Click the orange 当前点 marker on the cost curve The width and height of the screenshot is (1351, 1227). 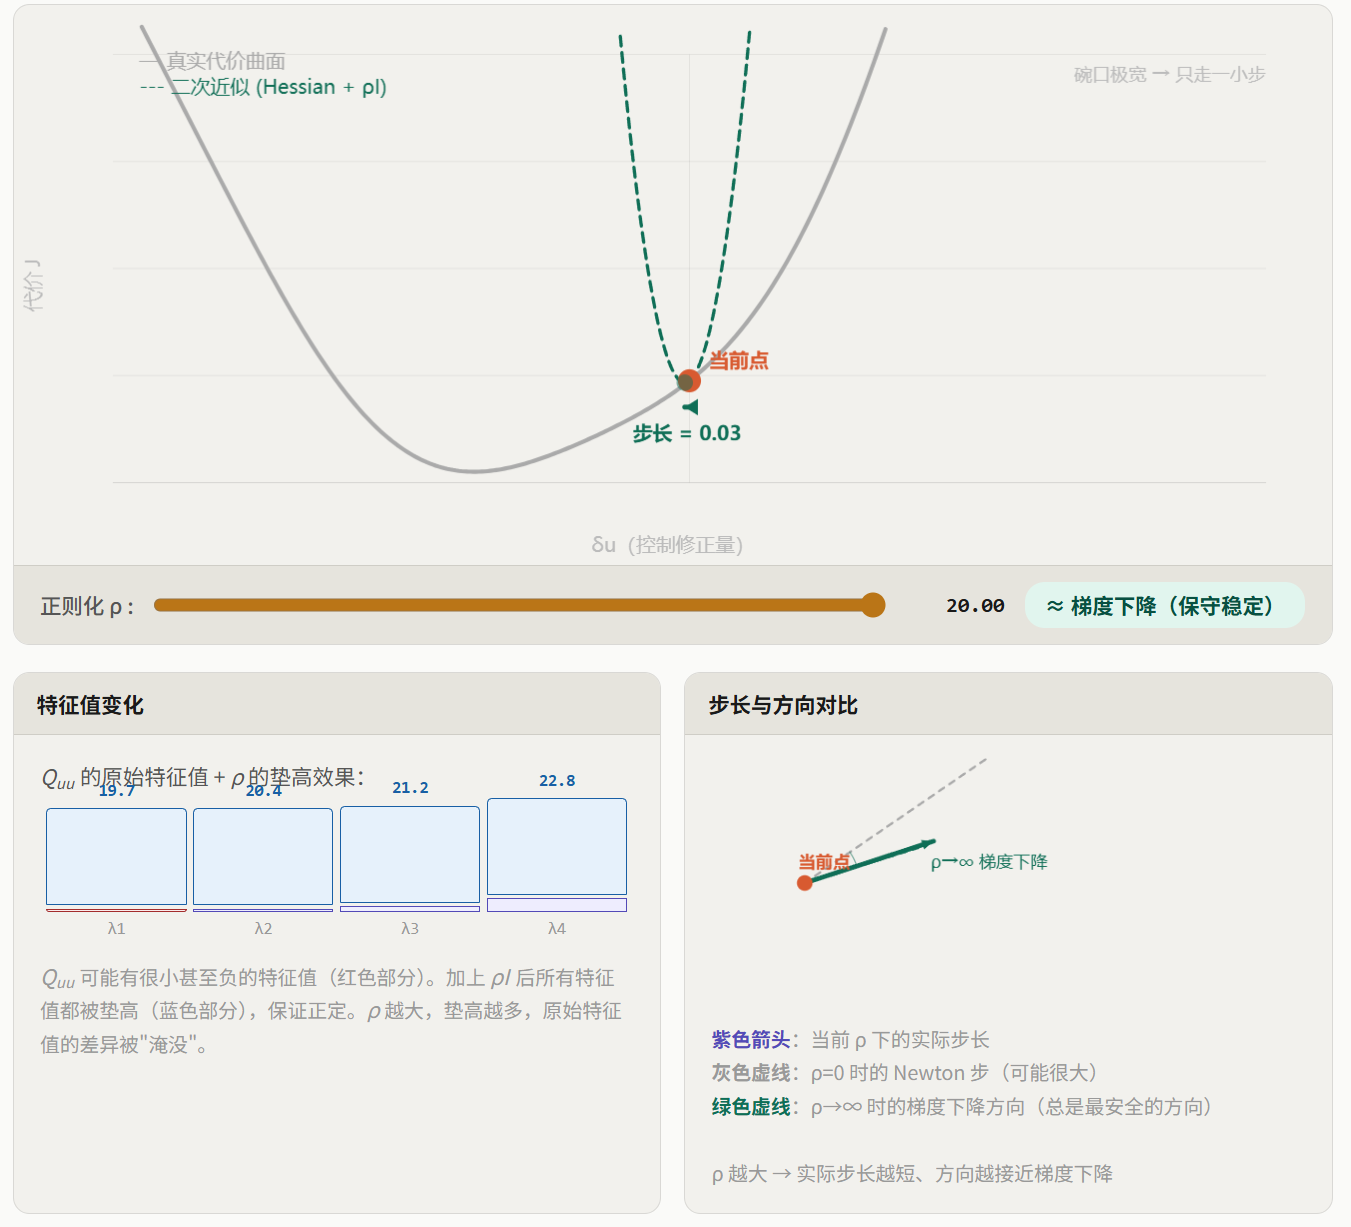689,380
